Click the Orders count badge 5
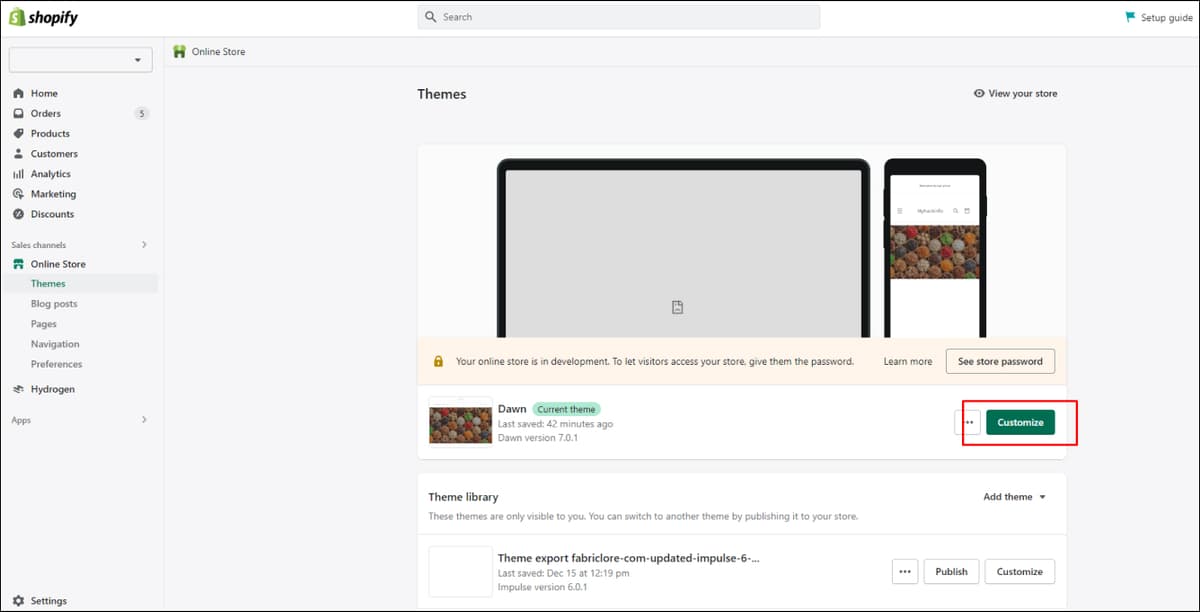 point(141,113)
